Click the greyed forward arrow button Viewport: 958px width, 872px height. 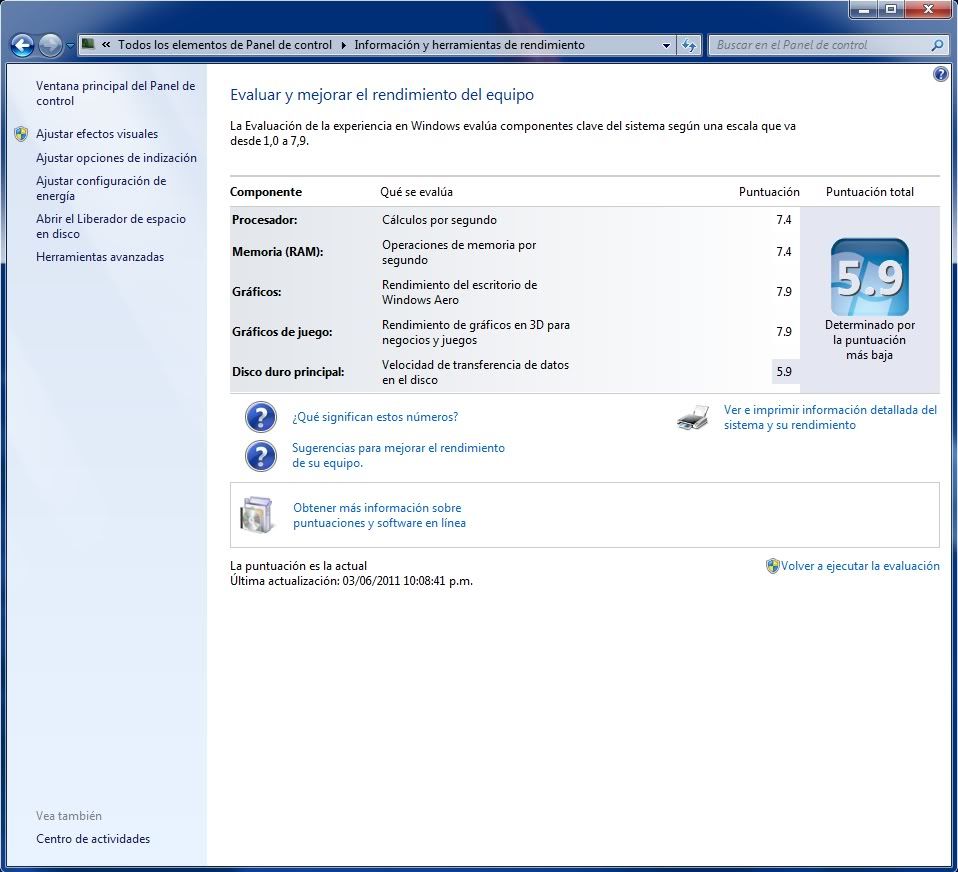pos(50,45)
